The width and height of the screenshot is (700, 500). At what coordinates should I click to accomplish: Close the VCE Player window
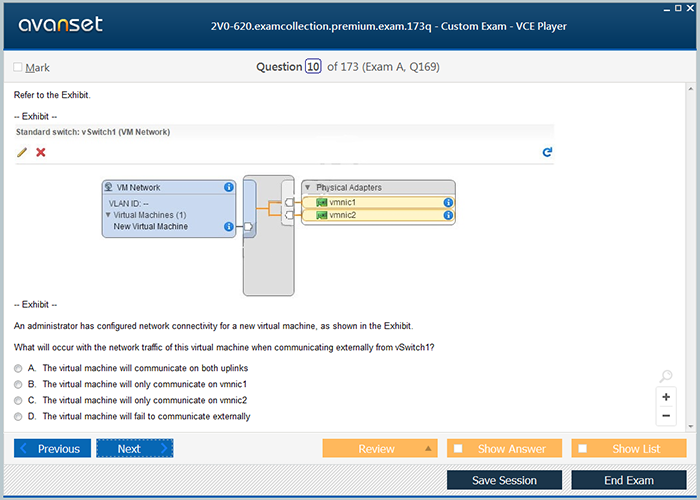[690, 8]
